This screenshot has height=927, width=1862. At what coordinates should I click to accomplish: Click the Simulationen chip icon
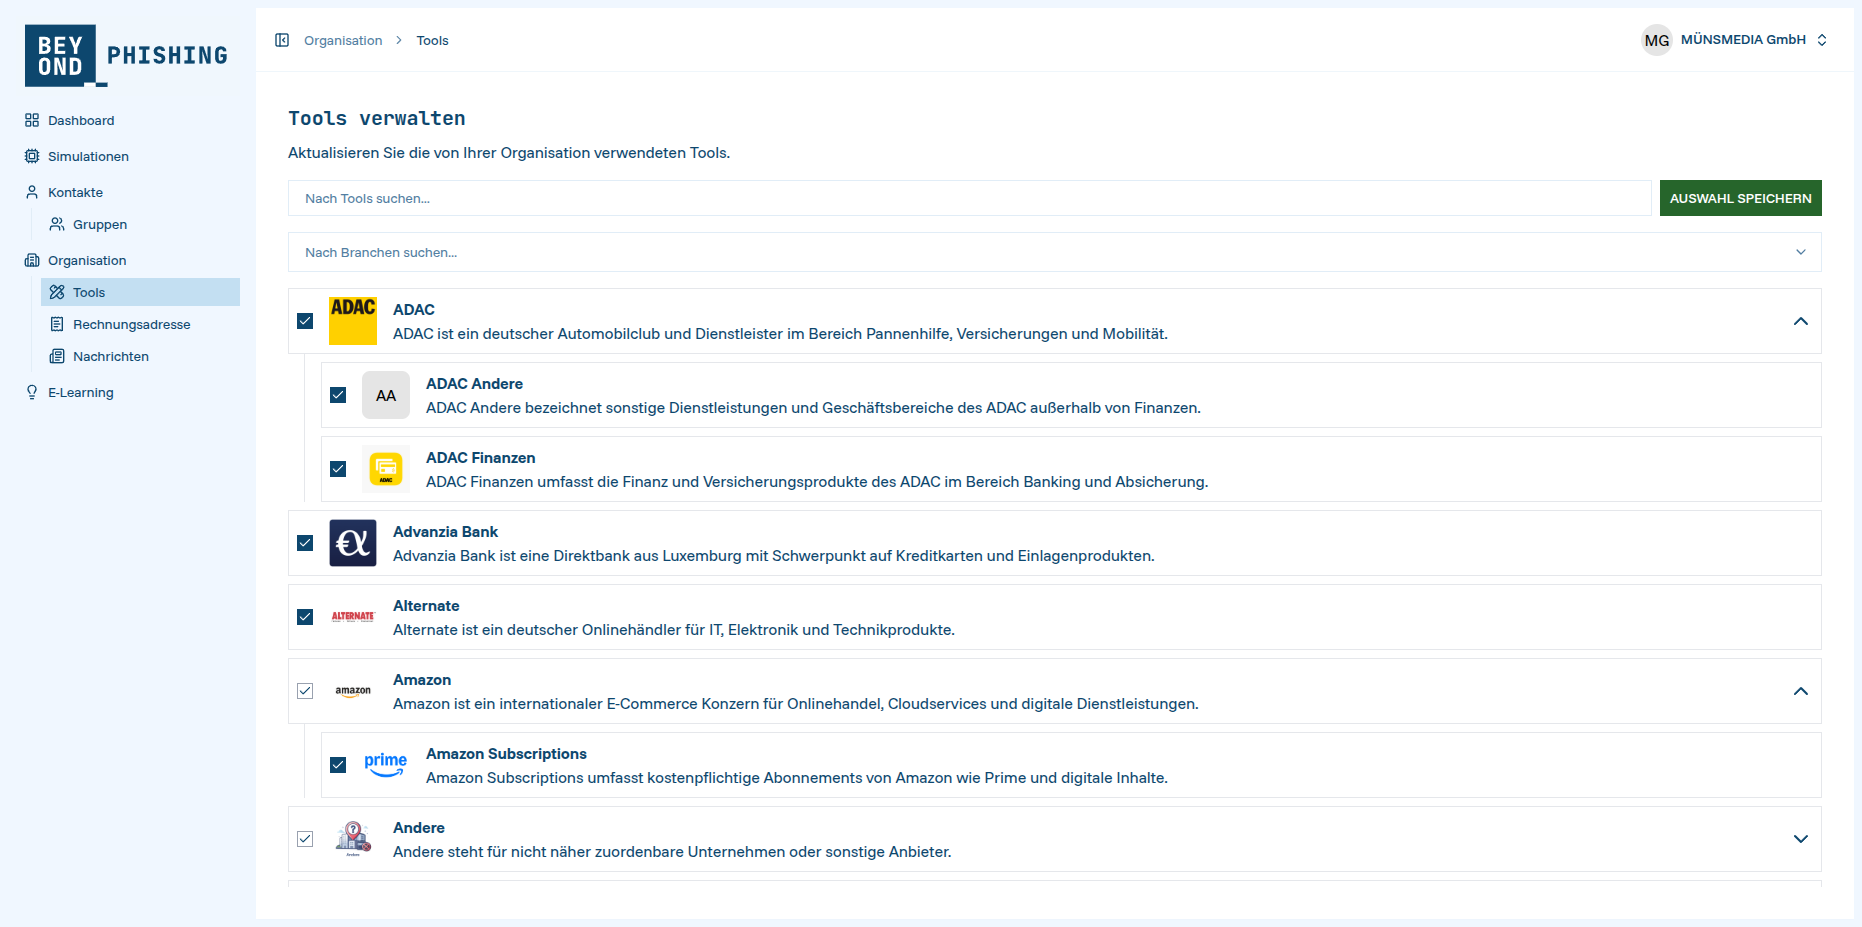(x=32, y=156)
